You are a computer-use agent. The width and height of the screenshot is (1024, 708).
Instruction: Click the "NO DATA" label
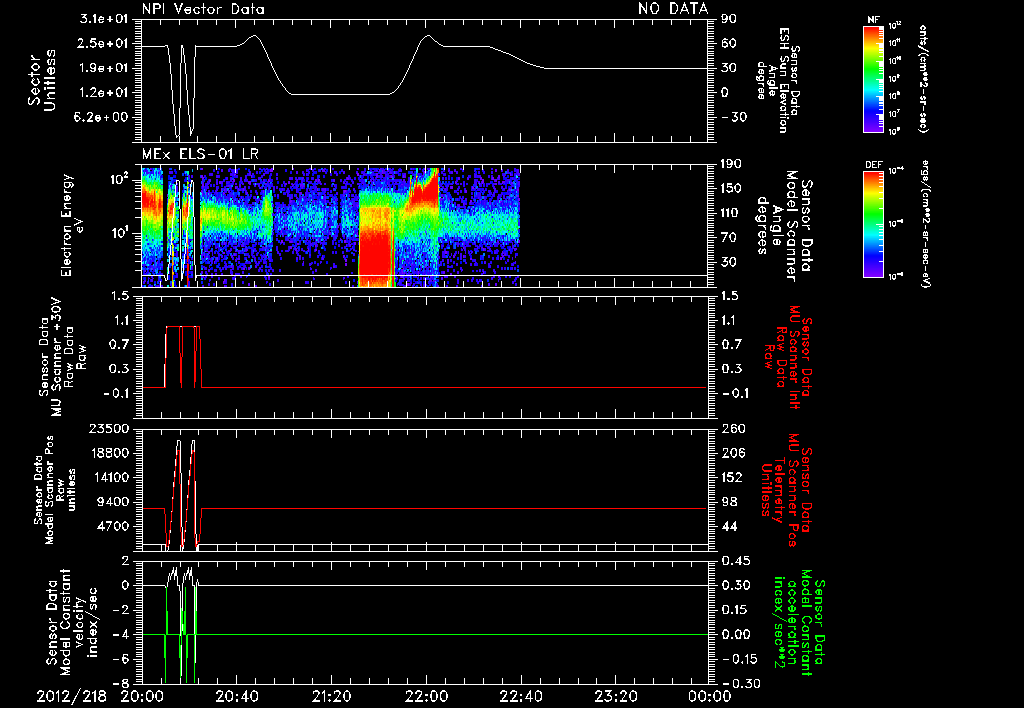point(673,9)
